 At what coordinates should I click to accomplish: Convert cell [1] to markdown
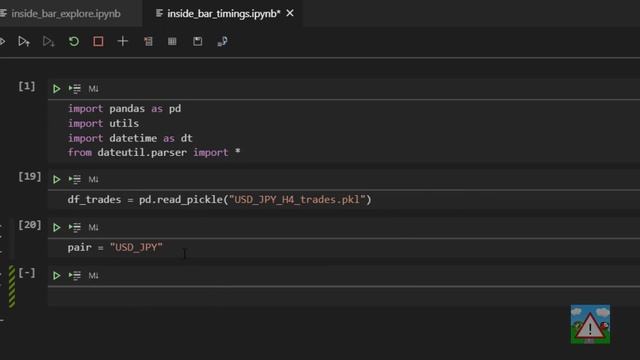(x=93, y=89)
